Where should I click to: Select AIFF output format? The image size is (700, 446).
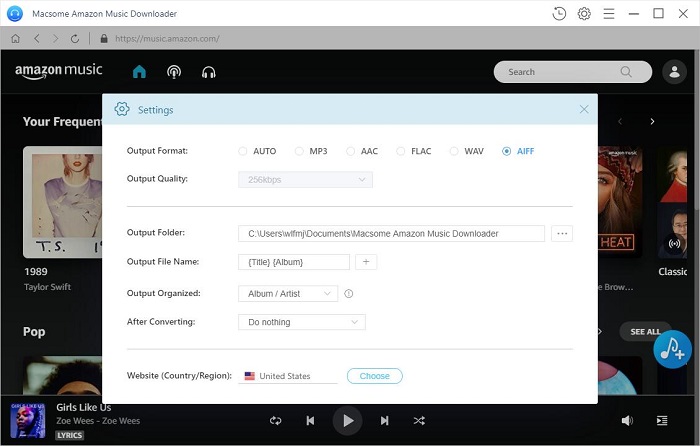pos(518,151)
